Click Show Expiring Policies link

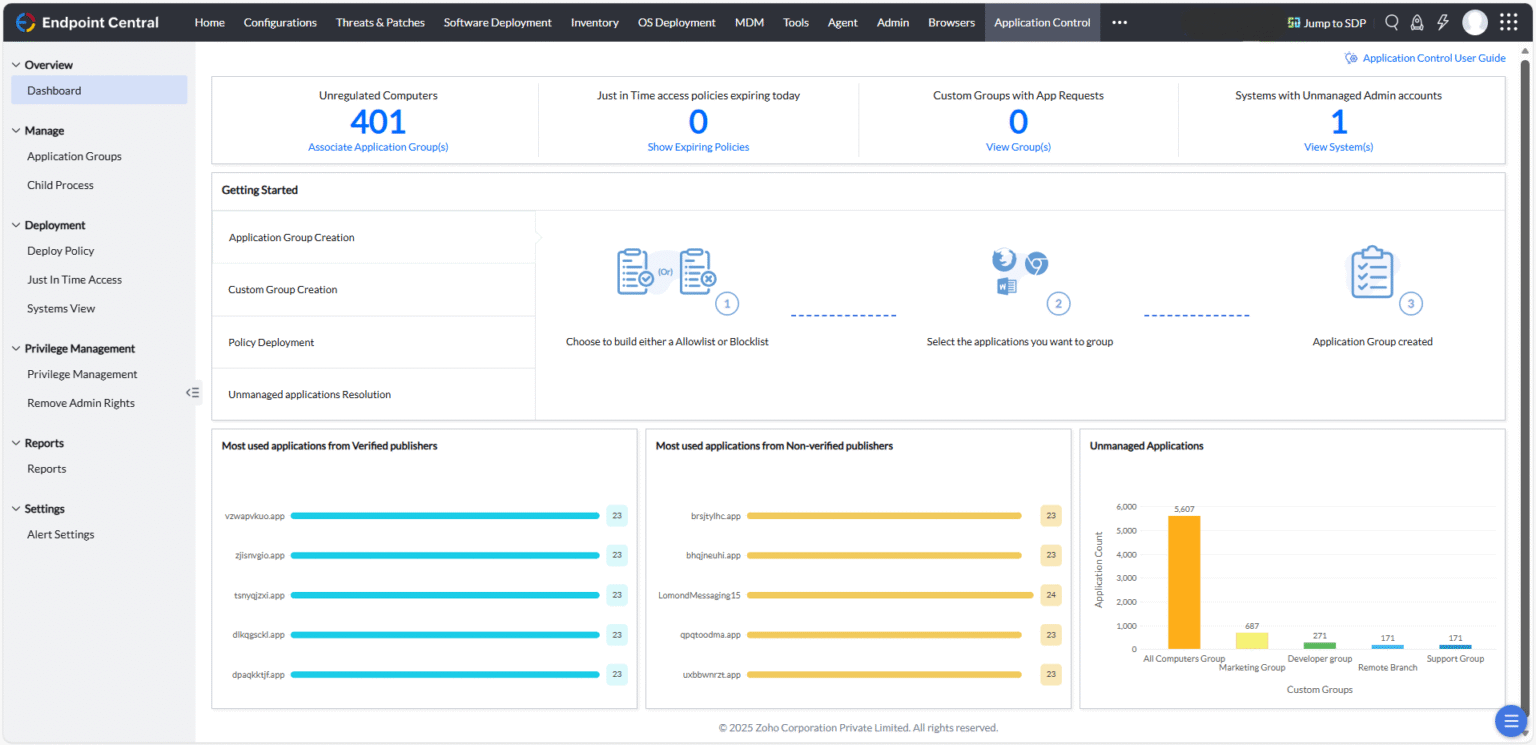[698, 147]
